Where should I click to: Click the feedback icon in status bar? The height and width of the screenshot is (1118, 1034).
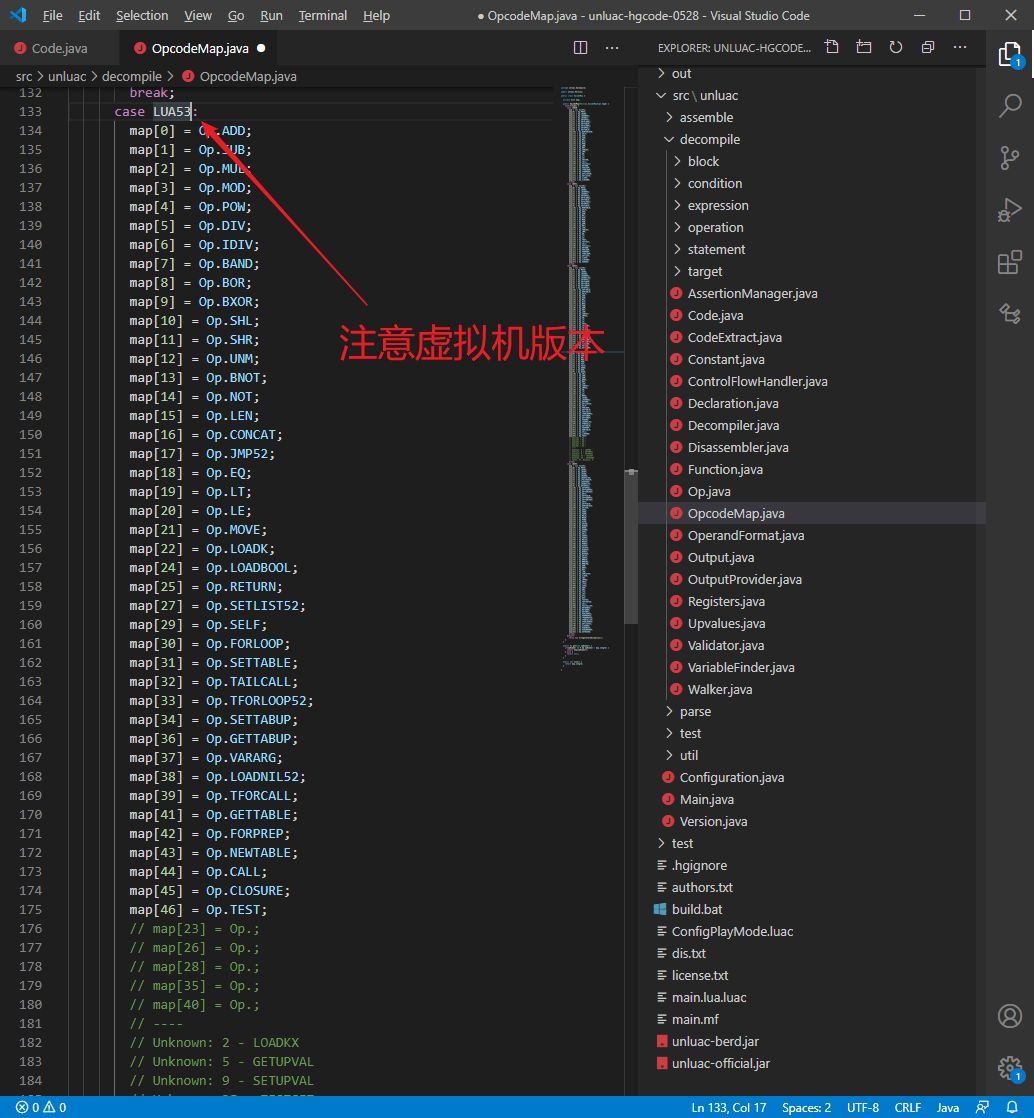(x=983, y=1107)
